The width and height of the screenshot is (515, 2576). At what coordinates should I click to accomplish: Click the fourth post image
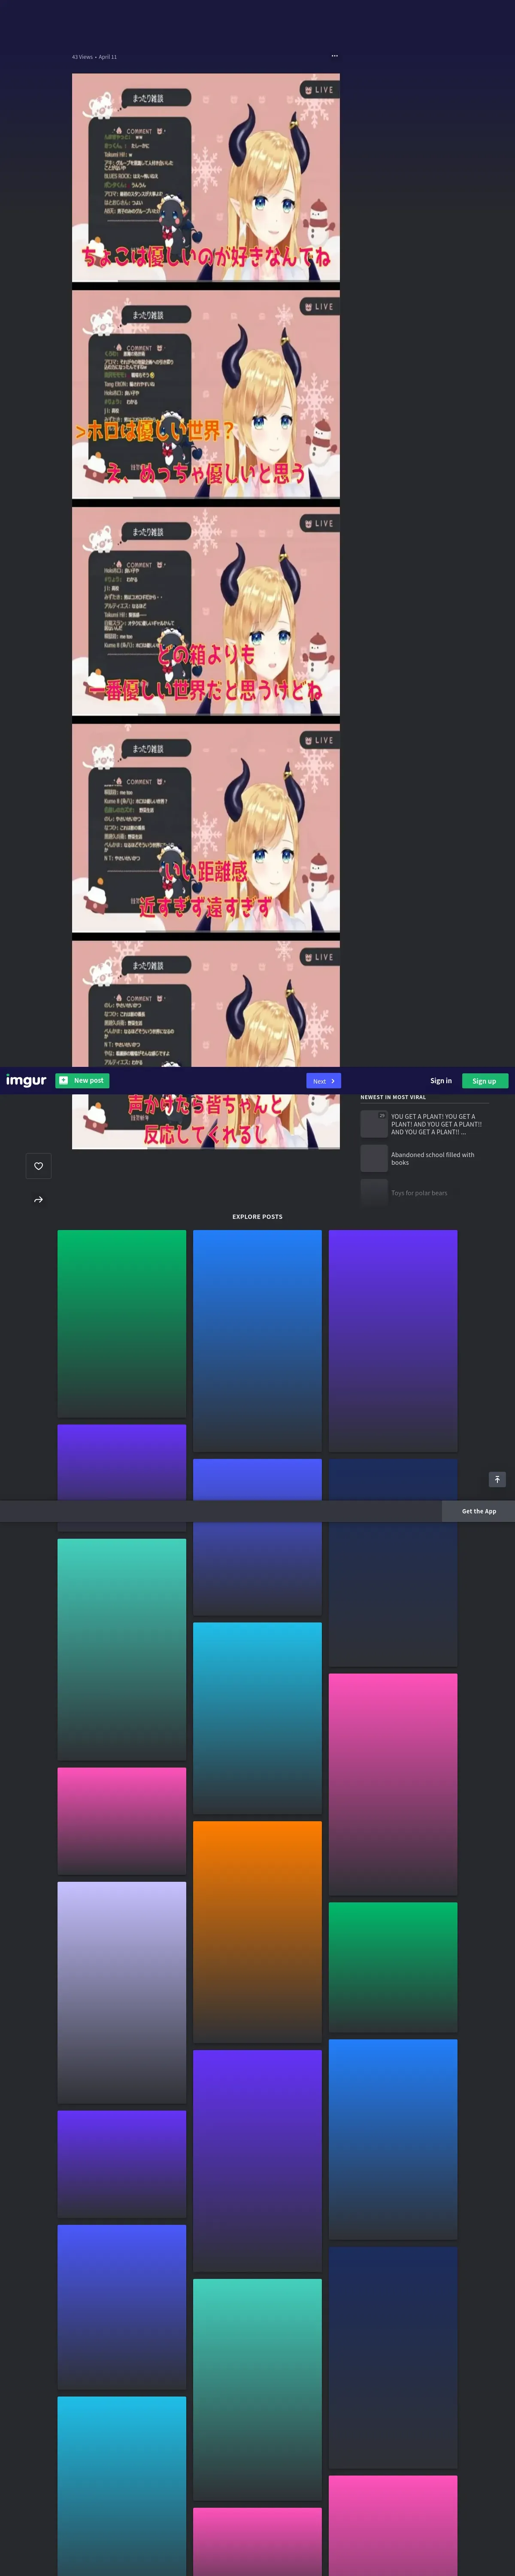206,829
